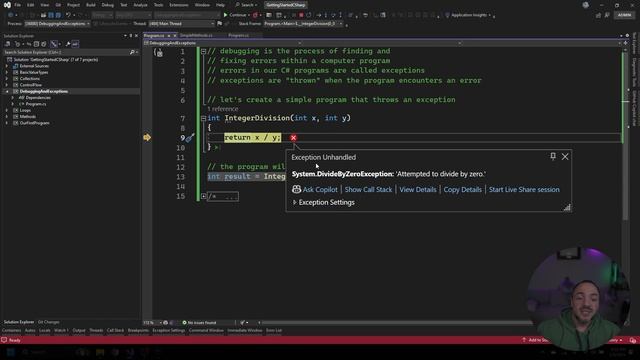Viewport: 640px width, 360px height.
Task: Click the No issues found status indicator
Action: click(199, 322)
